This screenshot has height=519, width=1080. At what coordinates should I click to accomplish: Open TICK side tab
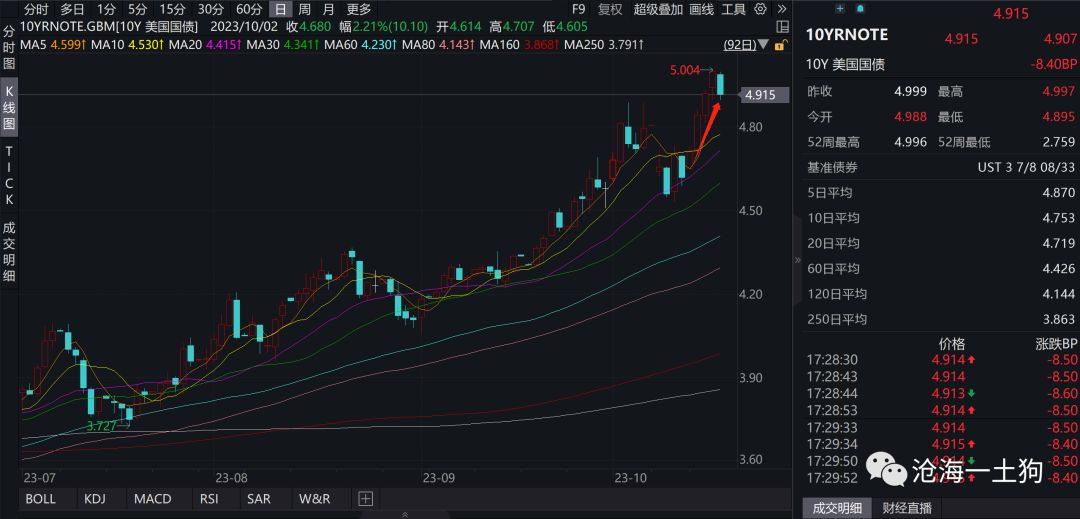point(9,175)
